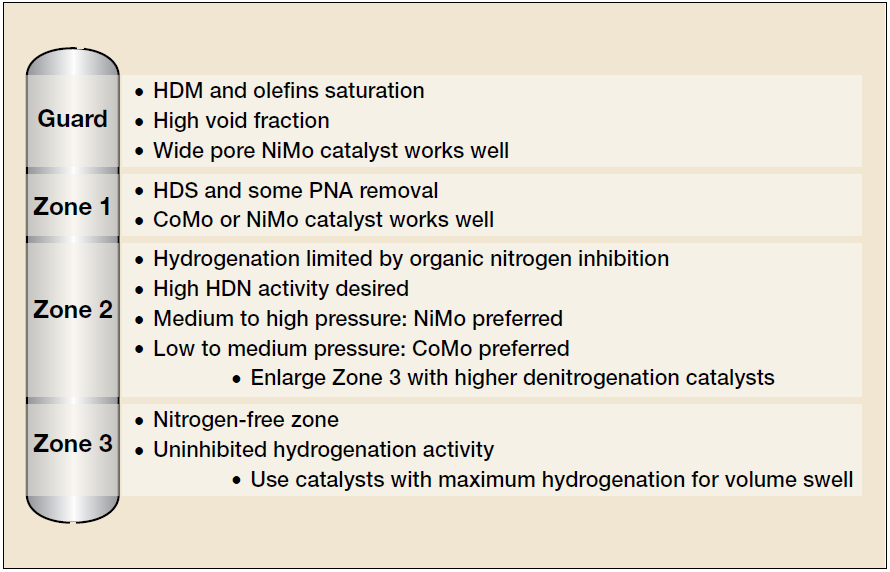The height and width of the screenshot is (572, 890).
Task: Select the Zone 3 reactor section label
Action: (72, 443)
